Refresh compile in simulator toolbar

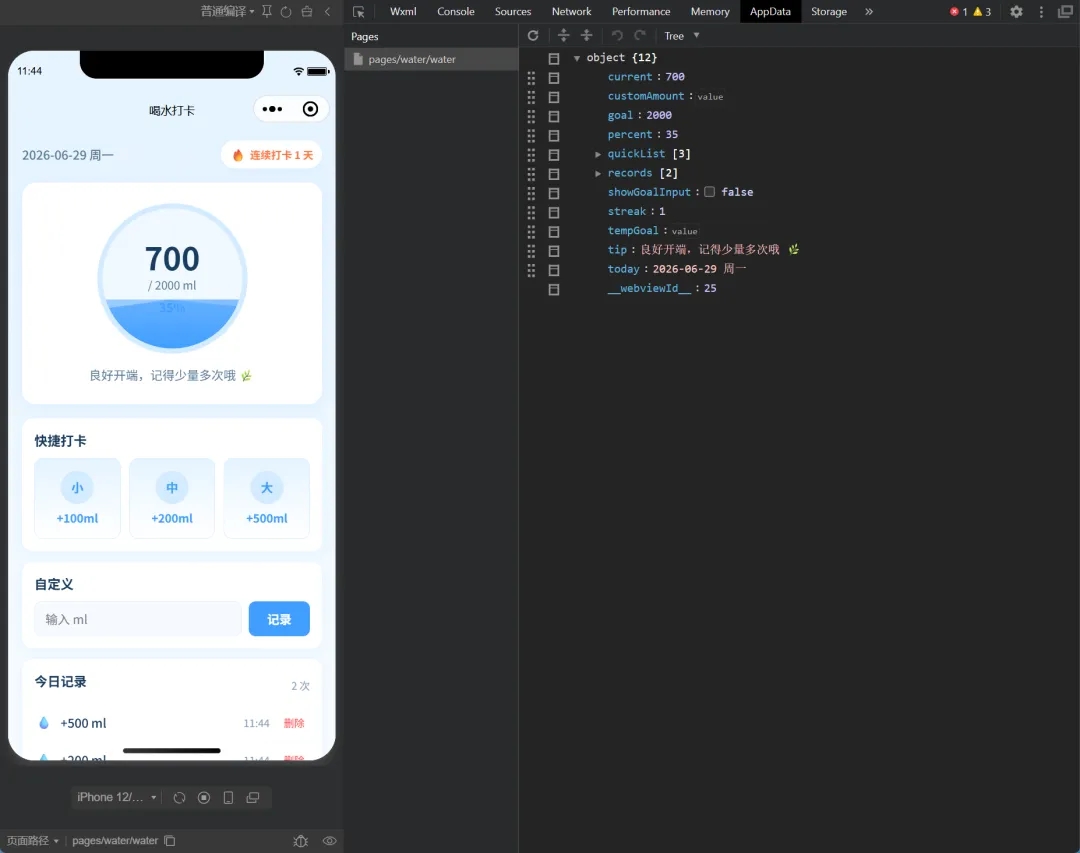click(286, 12)
